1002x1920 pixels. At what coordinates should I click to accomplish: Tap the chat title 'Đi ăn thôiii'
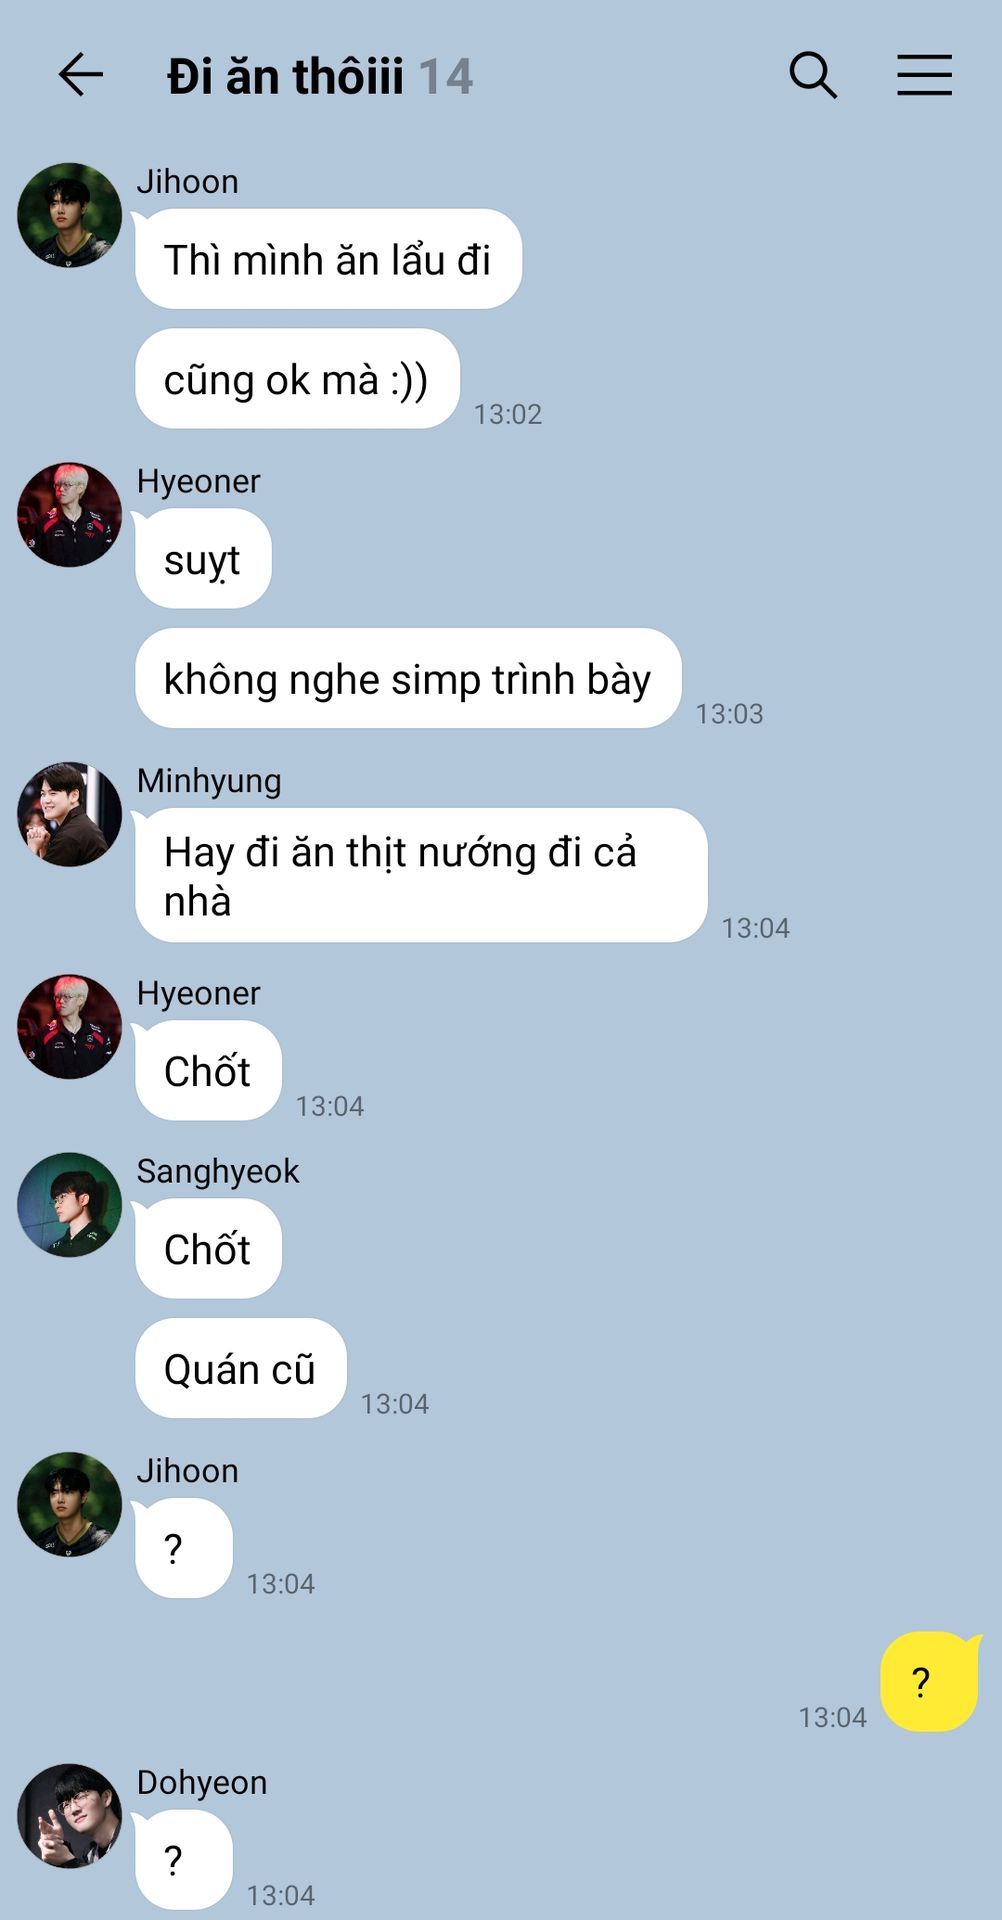click(286, 77)
